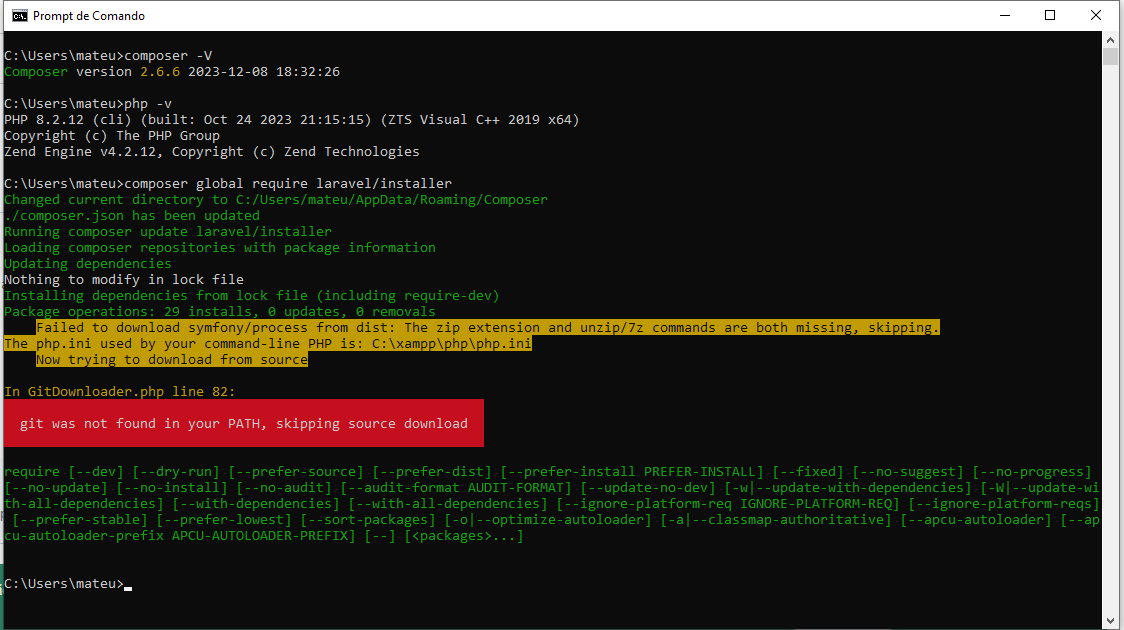Click the vertical scrollbar thumb
Viewport: 1124px width, 630px height.
1110,57
